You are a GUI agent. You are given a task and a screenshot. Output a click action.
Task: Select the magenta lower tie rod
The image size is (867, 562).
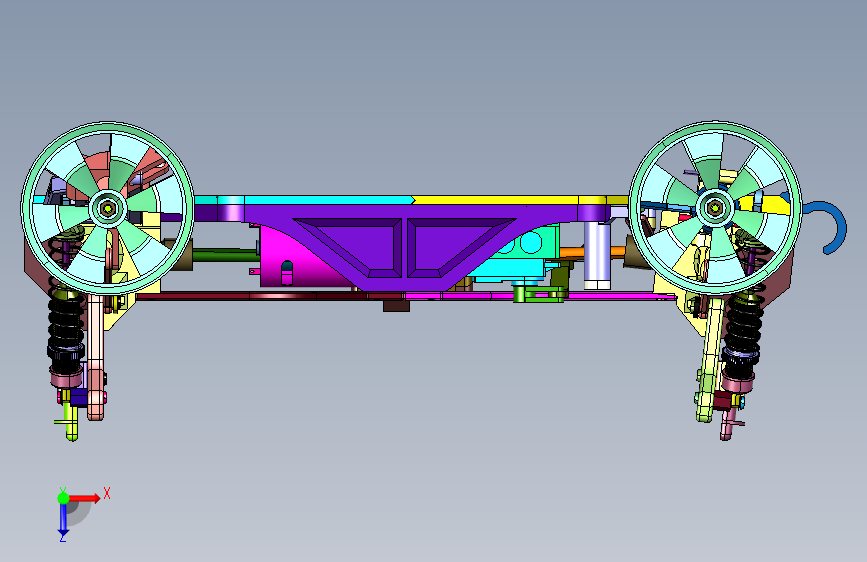click(542, 297)
